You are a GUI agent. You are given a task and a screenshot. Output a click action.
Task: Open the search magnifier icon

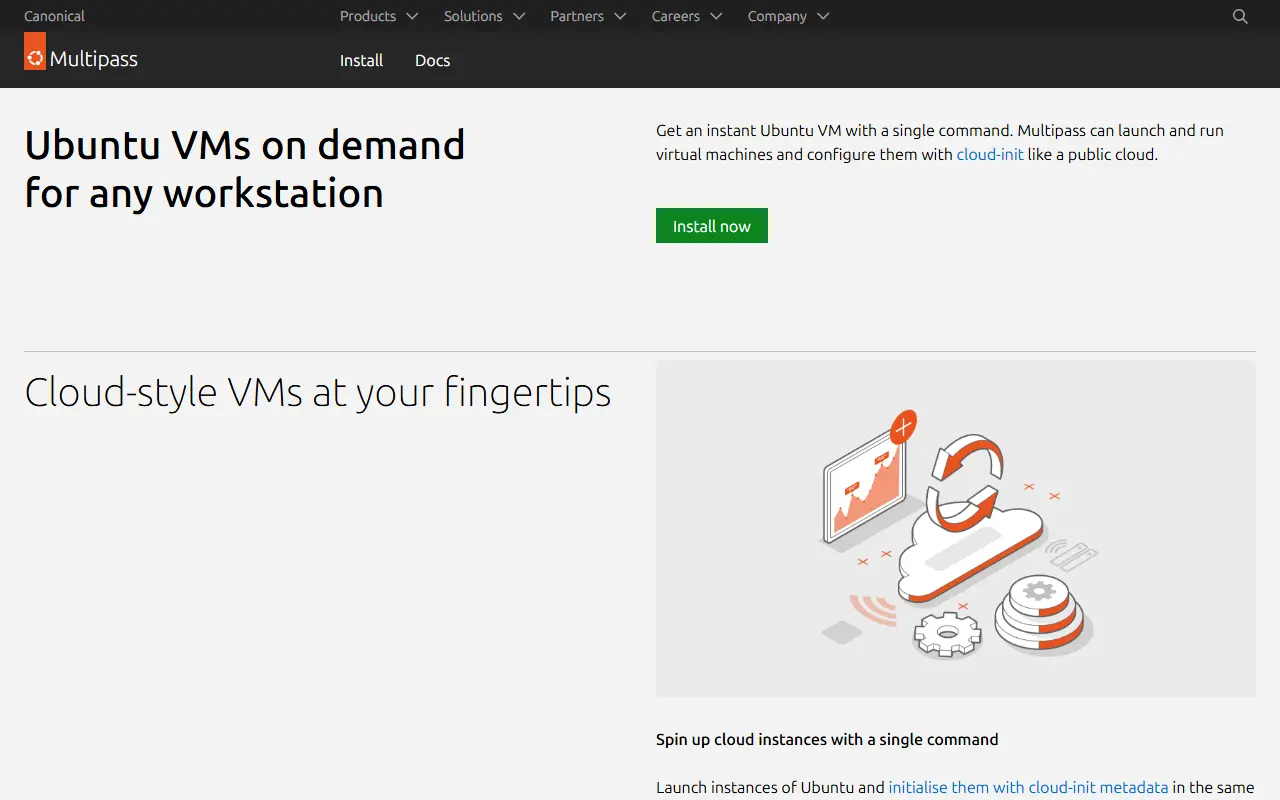point(1240,16)
